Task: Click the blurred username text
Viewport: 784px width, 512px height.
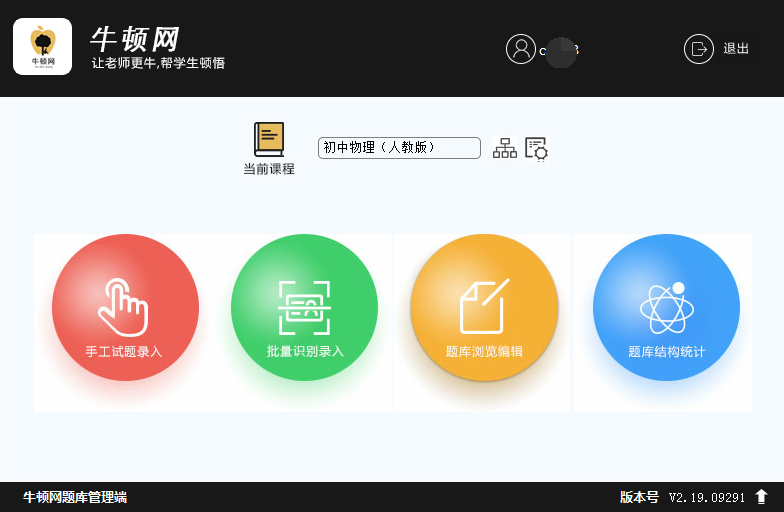Action: coord(559,50)
